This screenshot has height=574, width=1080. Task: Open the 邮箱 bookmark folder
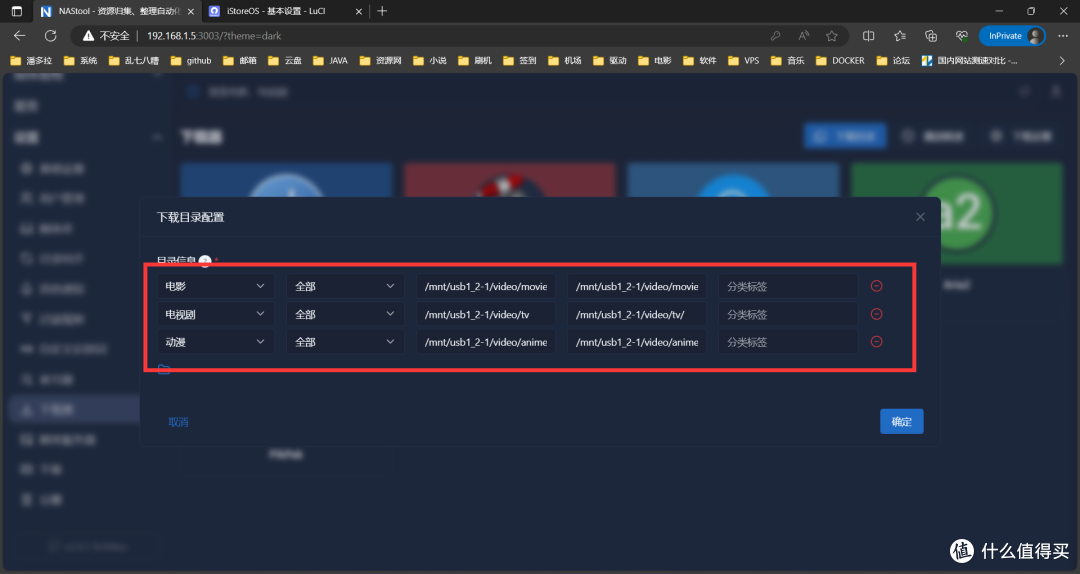[x=240, y=61]
